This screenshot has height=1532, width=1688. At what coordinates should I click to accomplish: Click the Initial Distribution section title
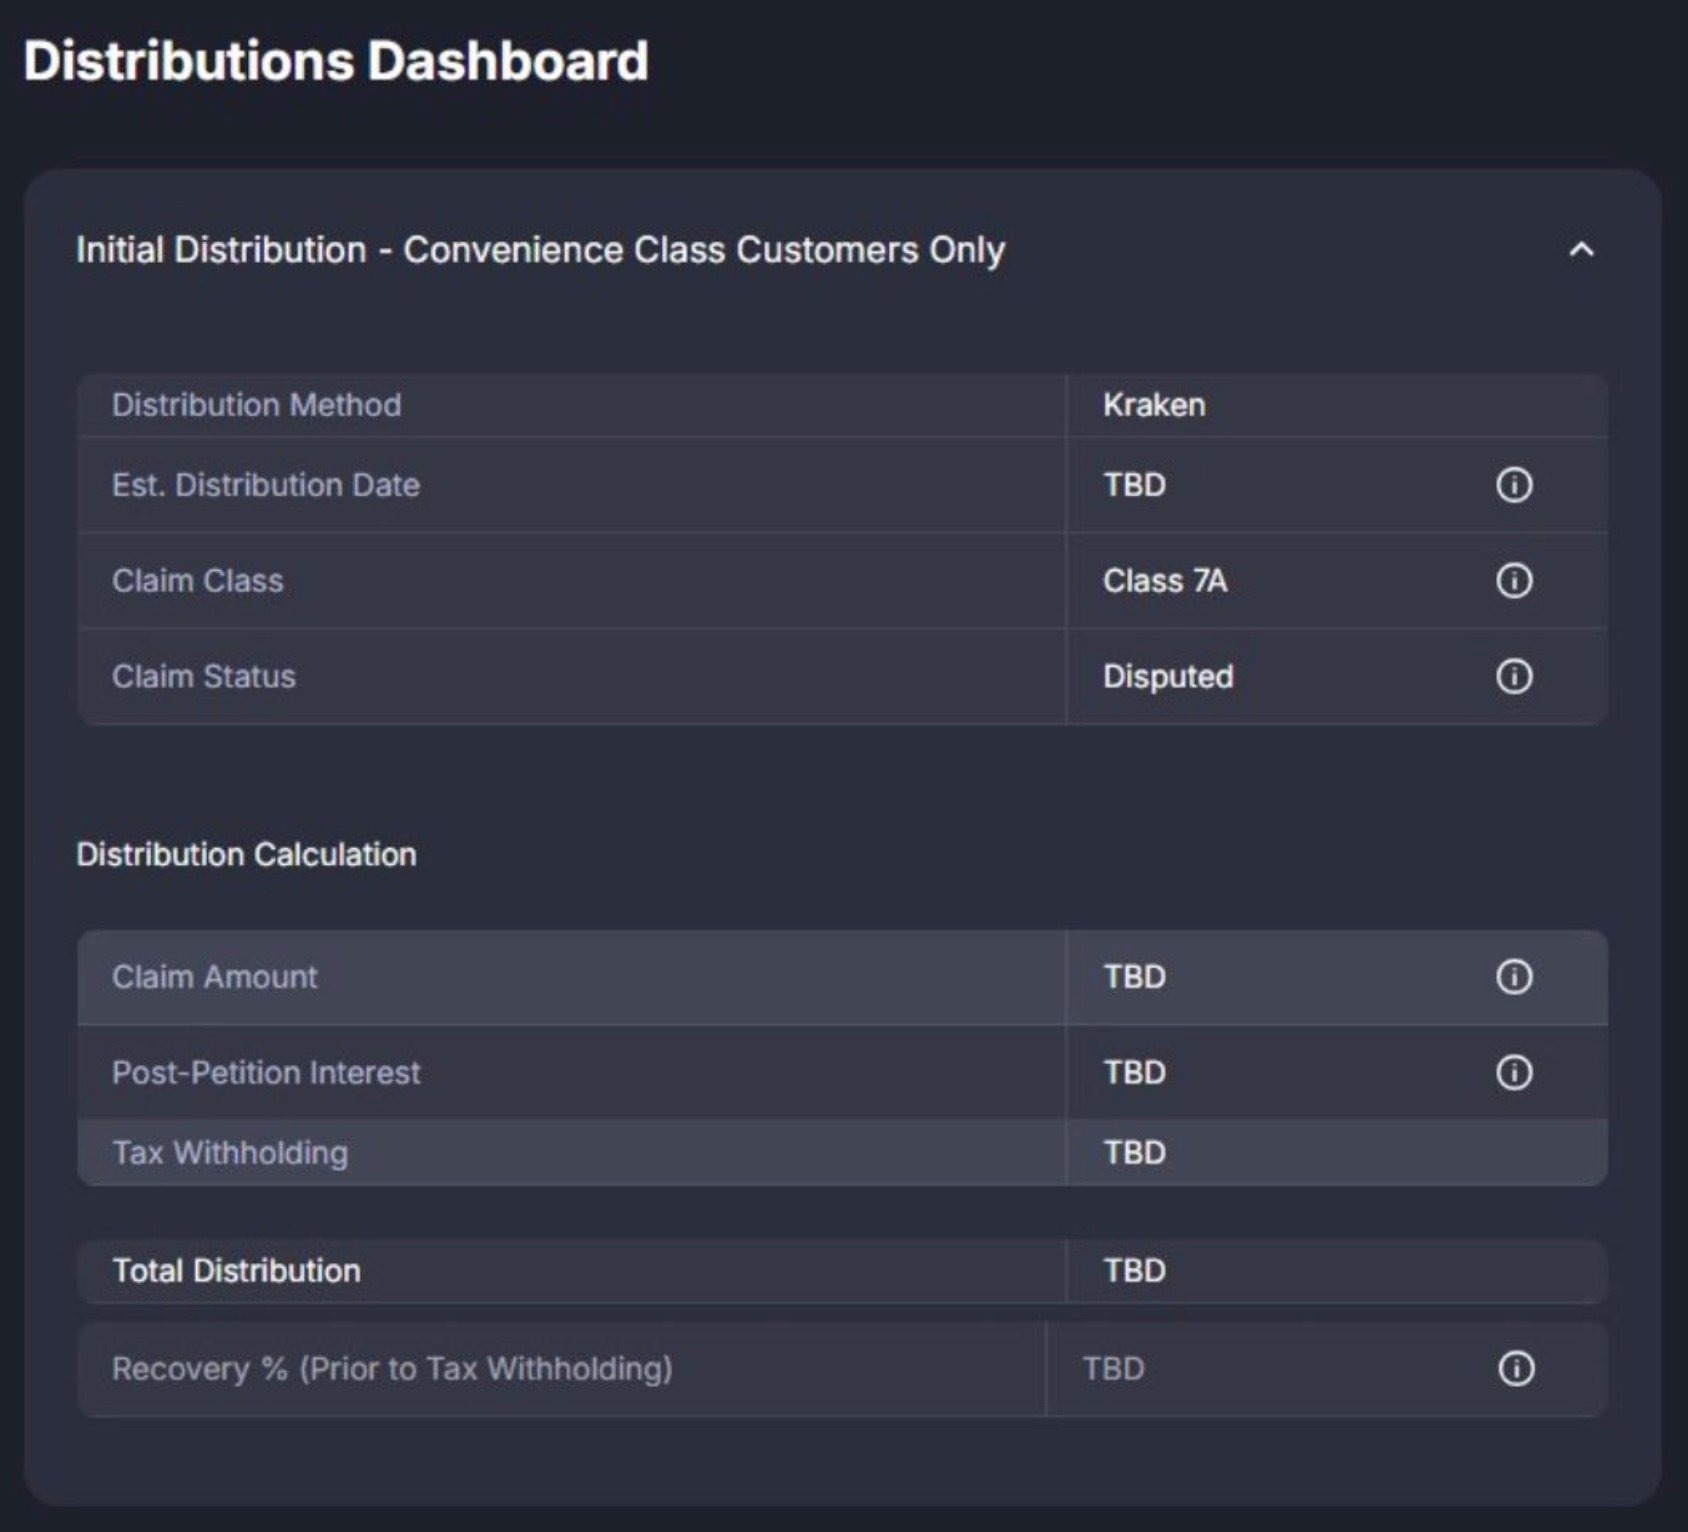pyautogui.click(x=540, y=250)
